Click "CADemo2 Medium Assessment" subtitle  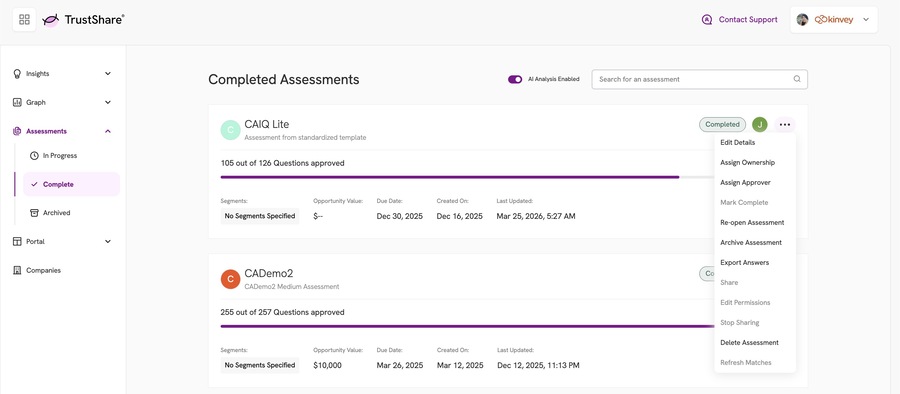point(292,287)
